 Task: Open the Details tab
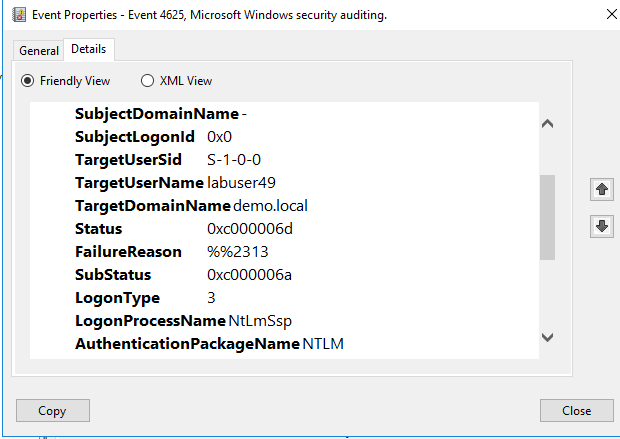point(89,49)
